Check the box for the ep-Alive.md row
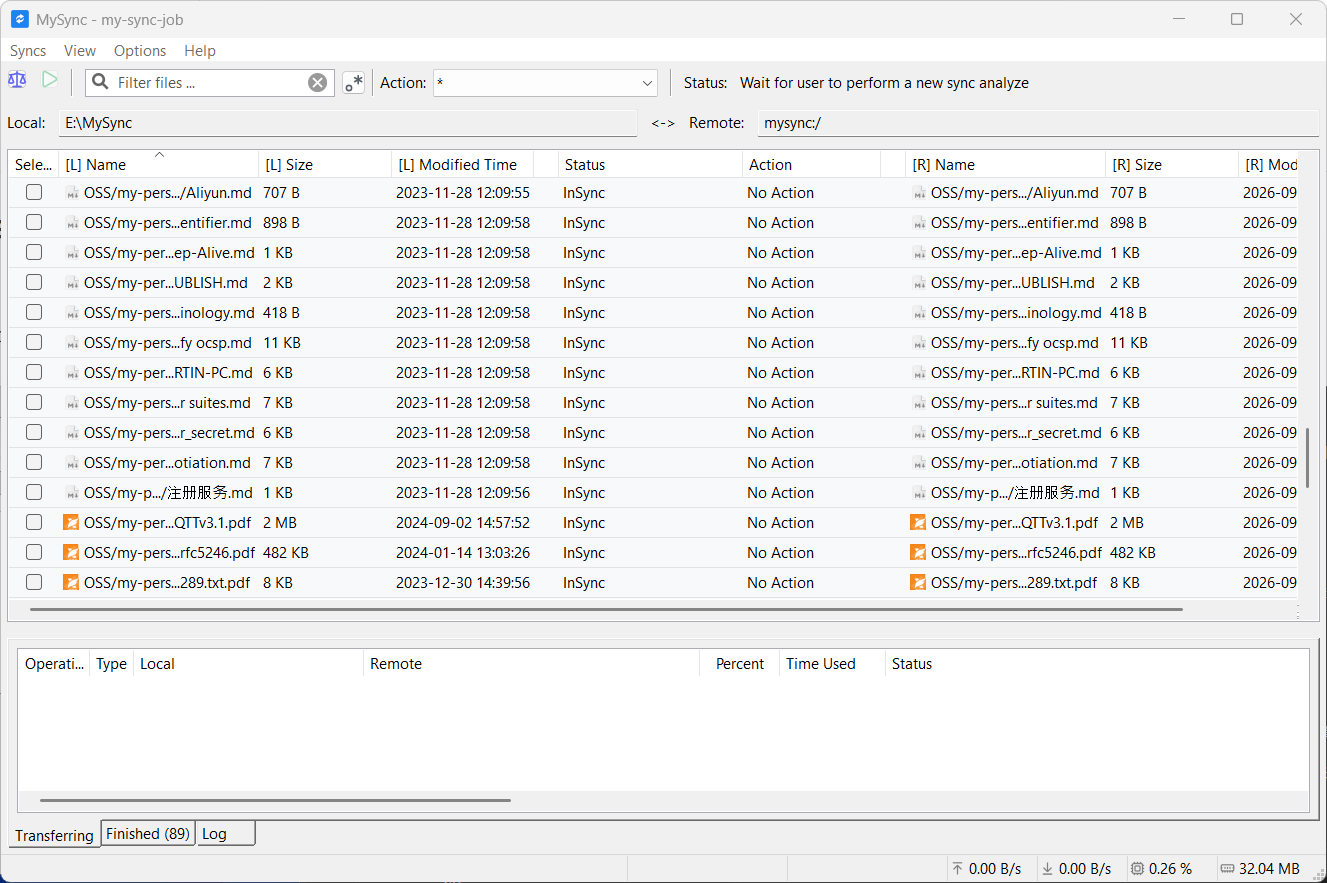The image size is (1327, 883). coord(34,252)
